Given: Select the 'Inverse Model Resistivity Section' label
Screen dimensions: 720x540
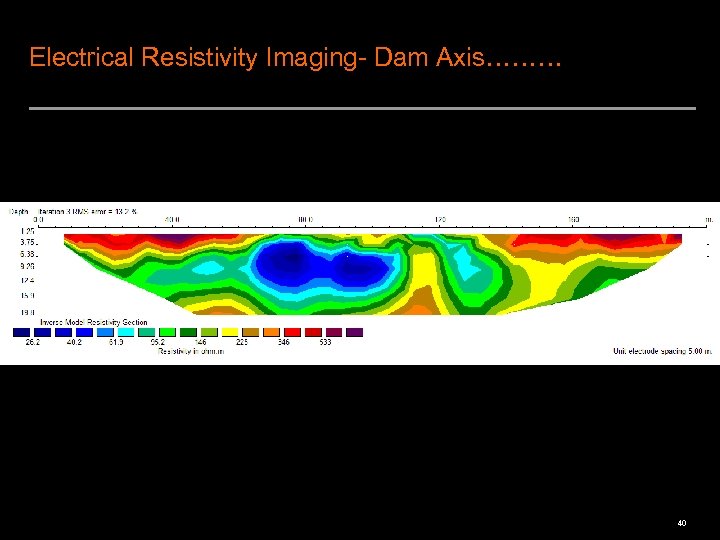Looking at the screenshot, I should [x=94, y=322].
